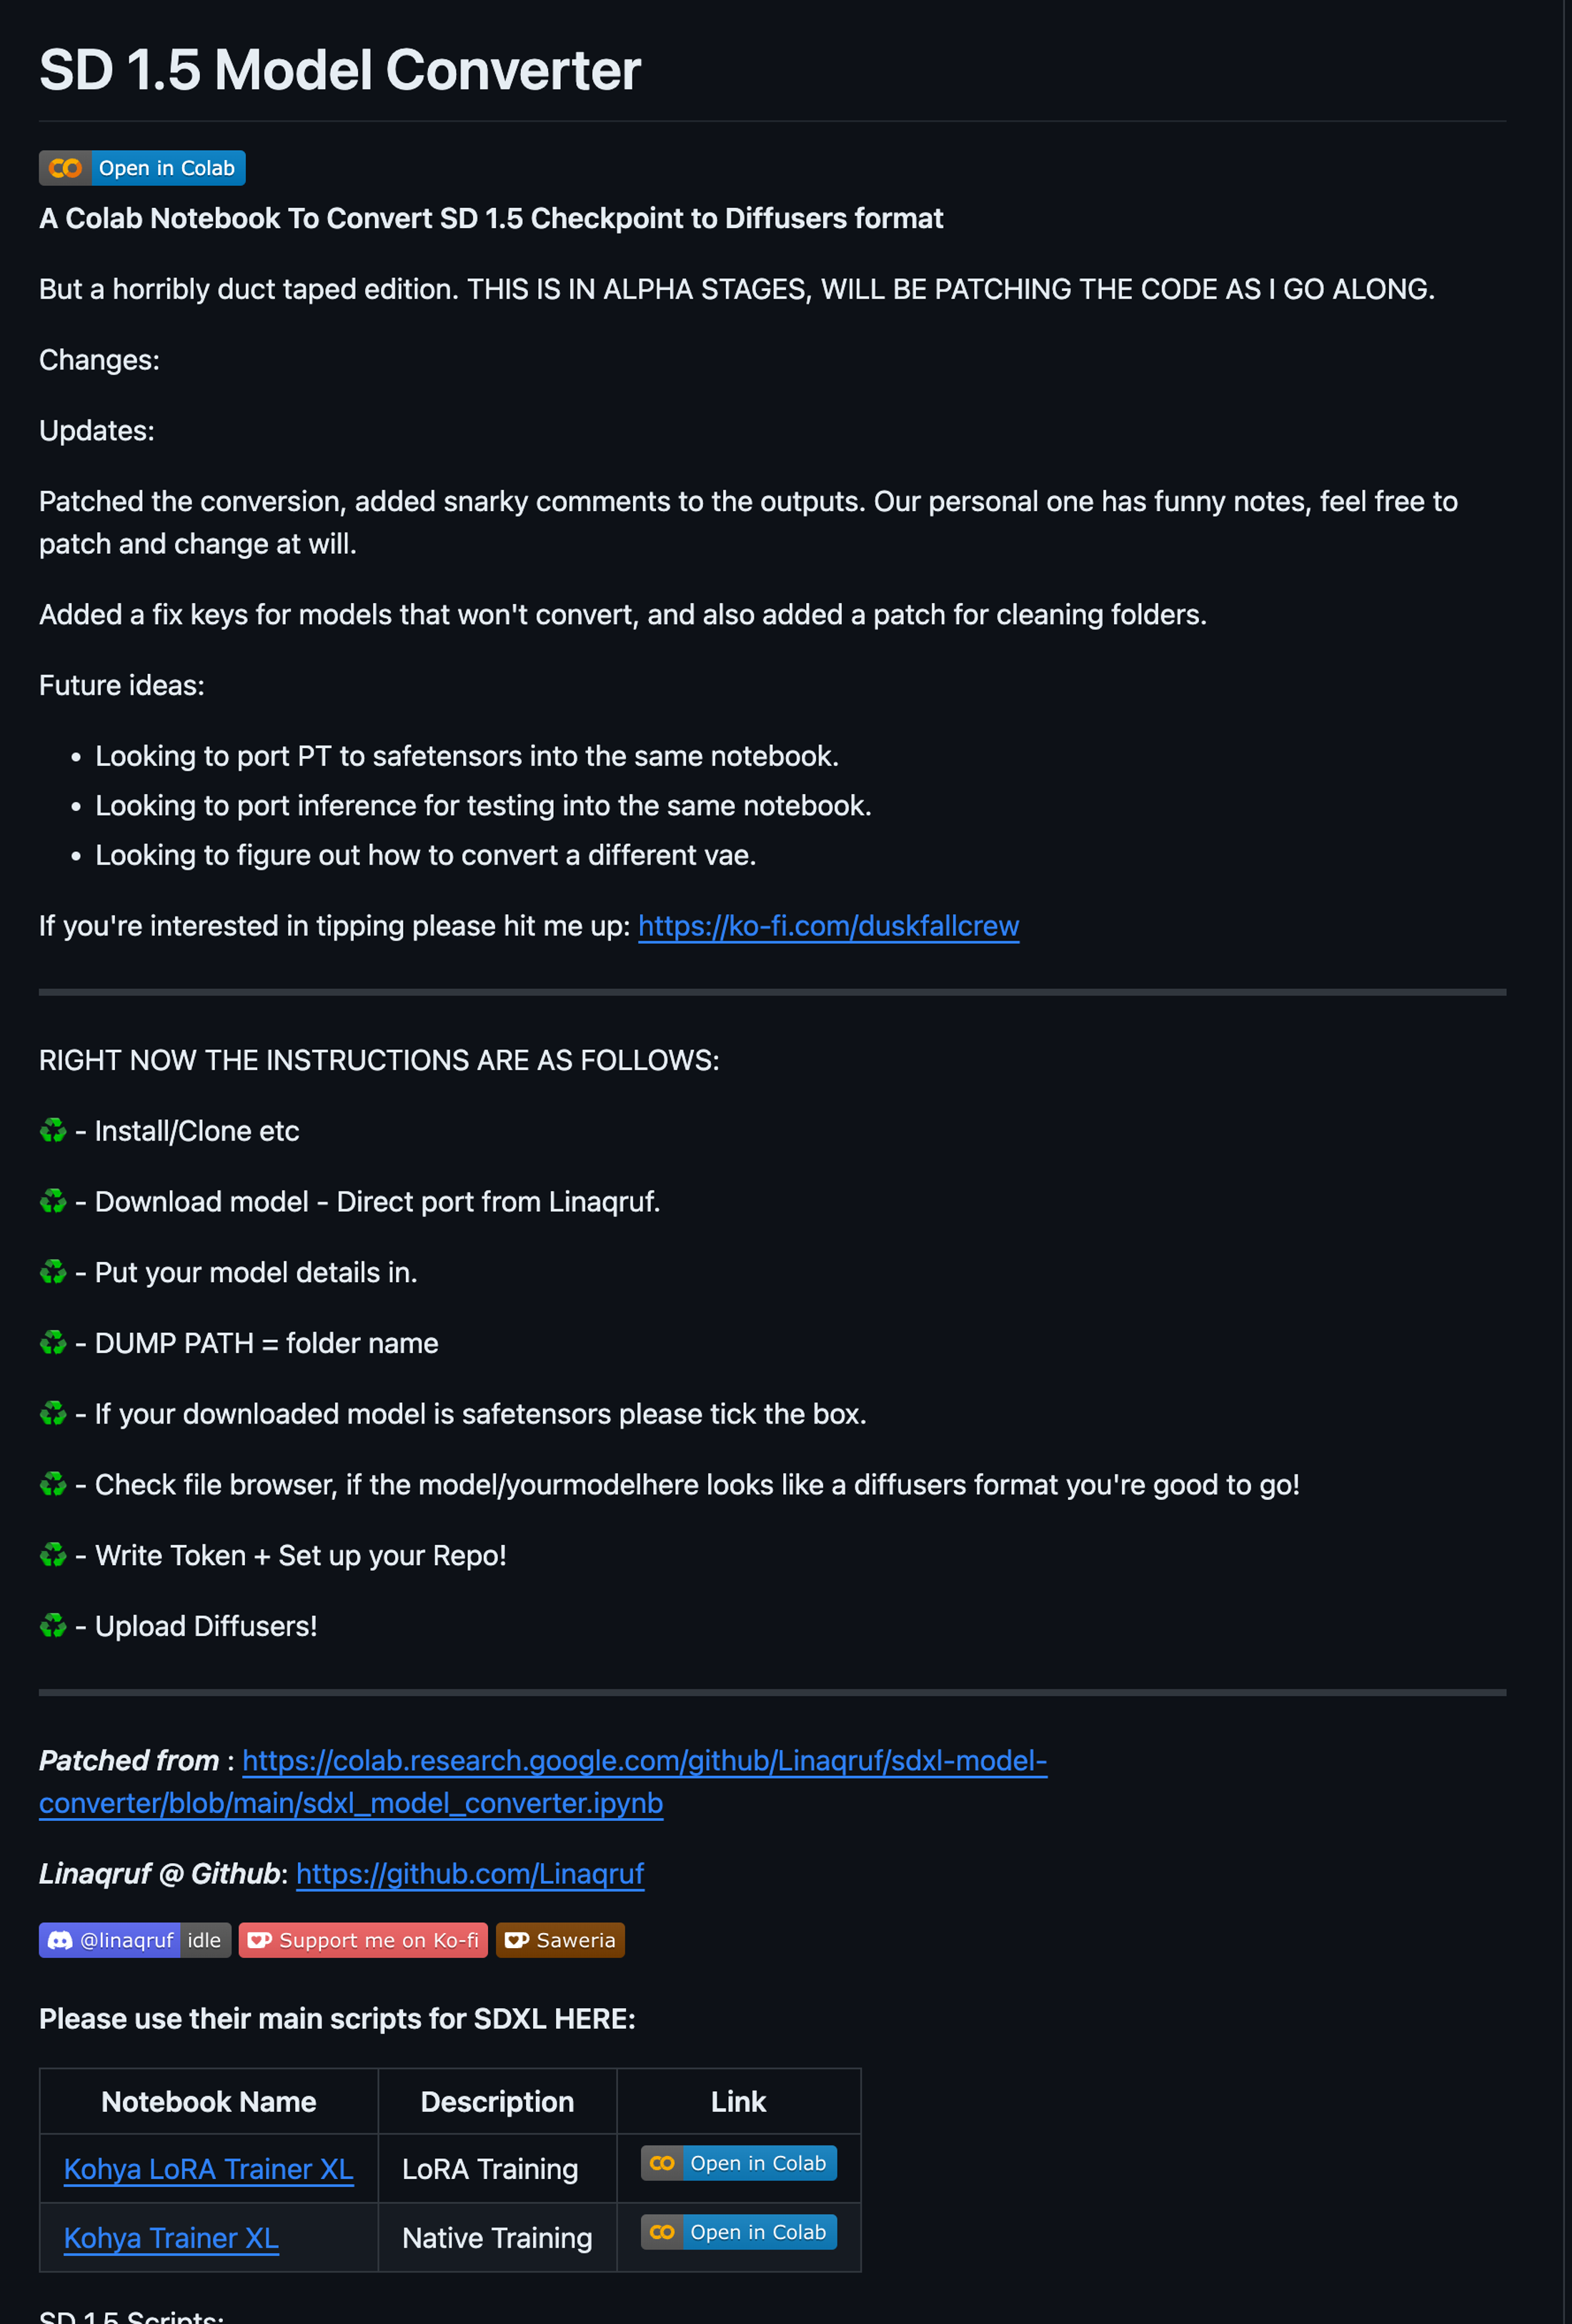Click recycle icon beside Download model line
Viewport: 1572px width, 2324px height.
point(53,1202)
